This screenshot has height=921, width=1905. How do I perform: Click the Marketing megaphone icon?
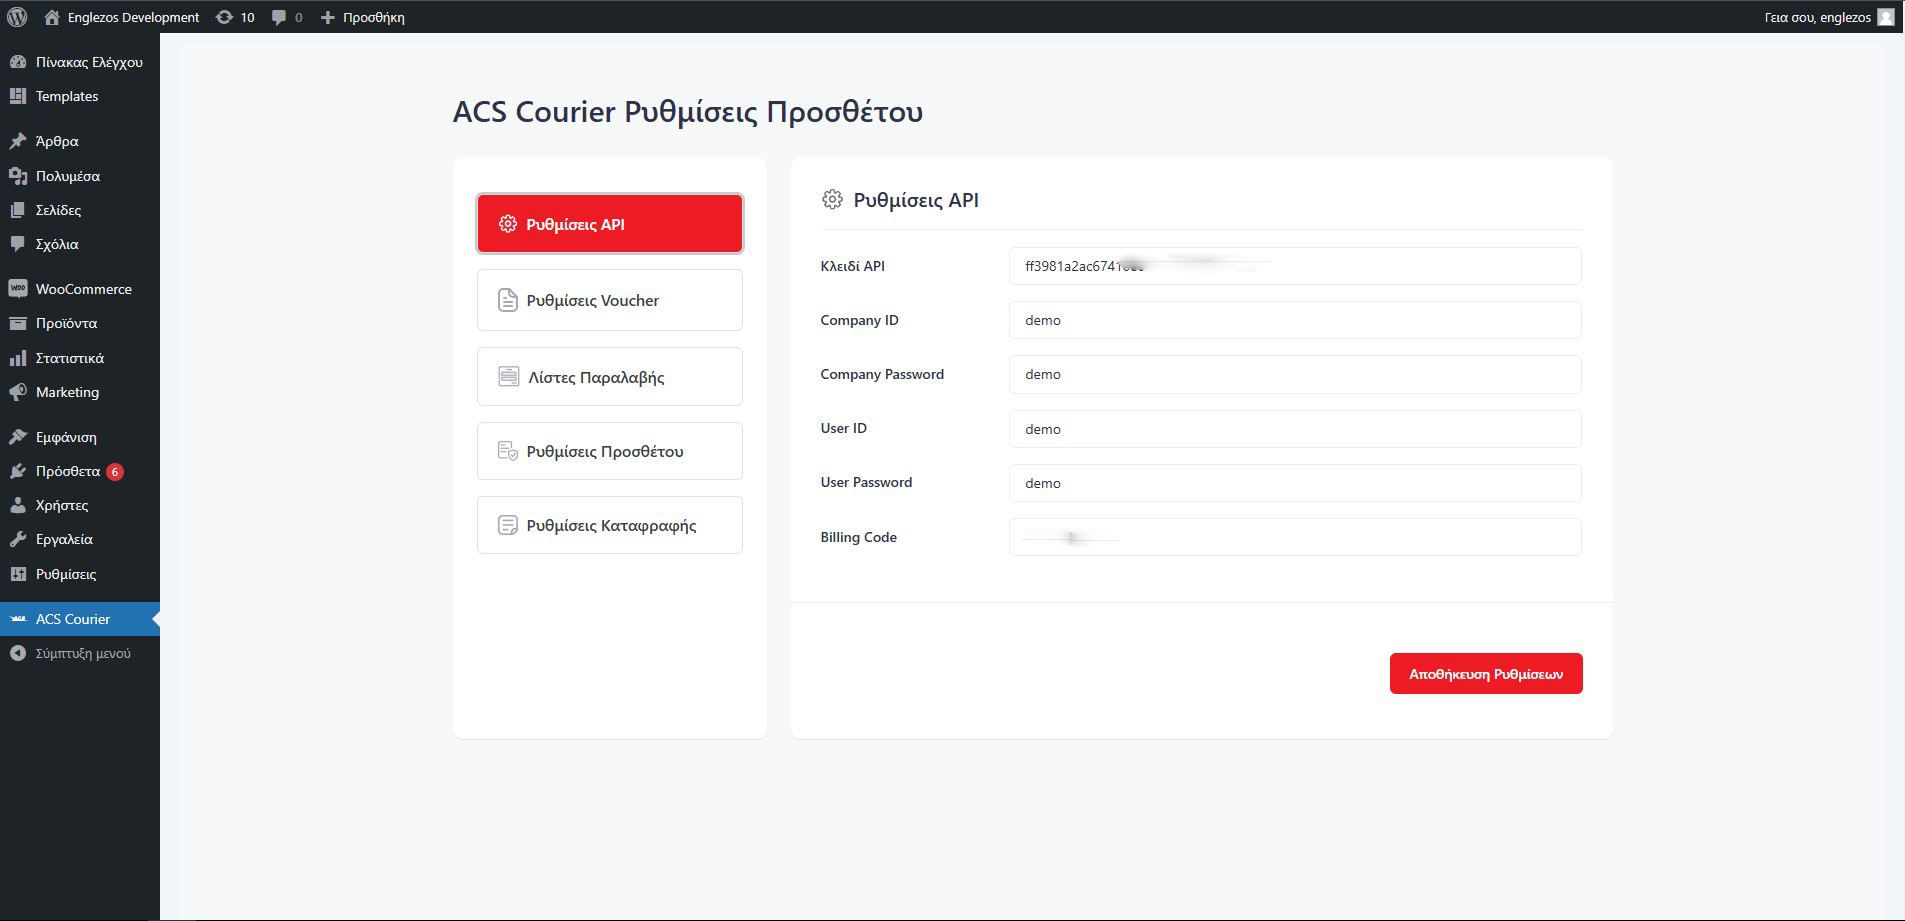(x=17, y=392)
